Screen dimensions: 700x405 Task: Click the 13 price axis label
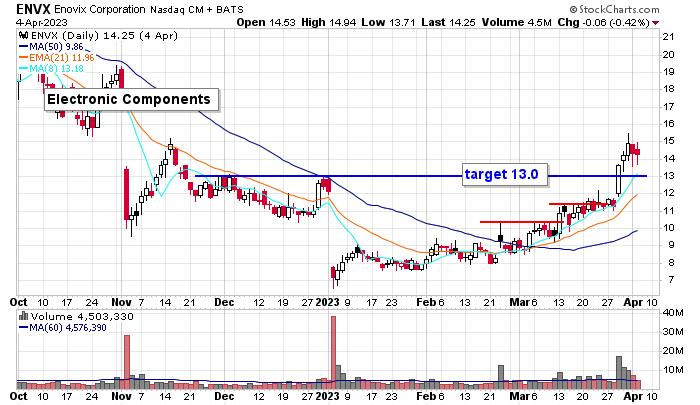click(668, 176)
